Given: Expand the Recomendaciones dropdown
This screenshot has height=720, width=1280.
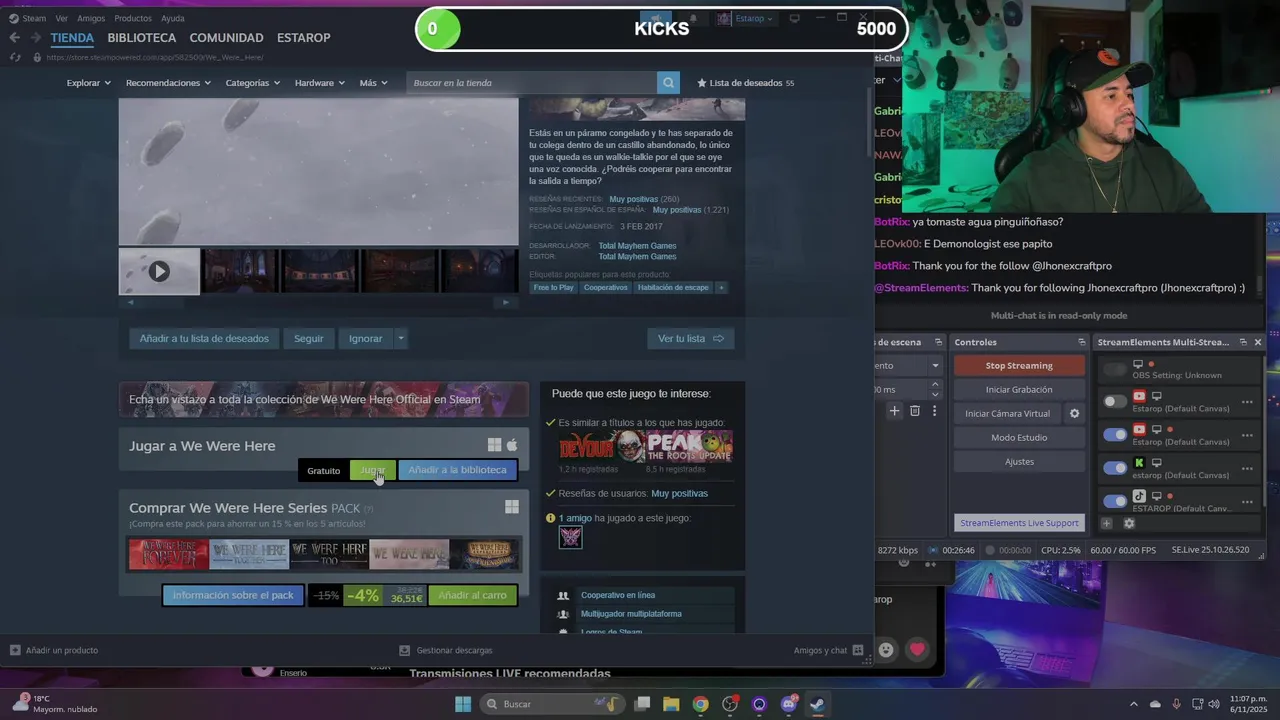Looking at the screenshot, I should pos(168,83).
